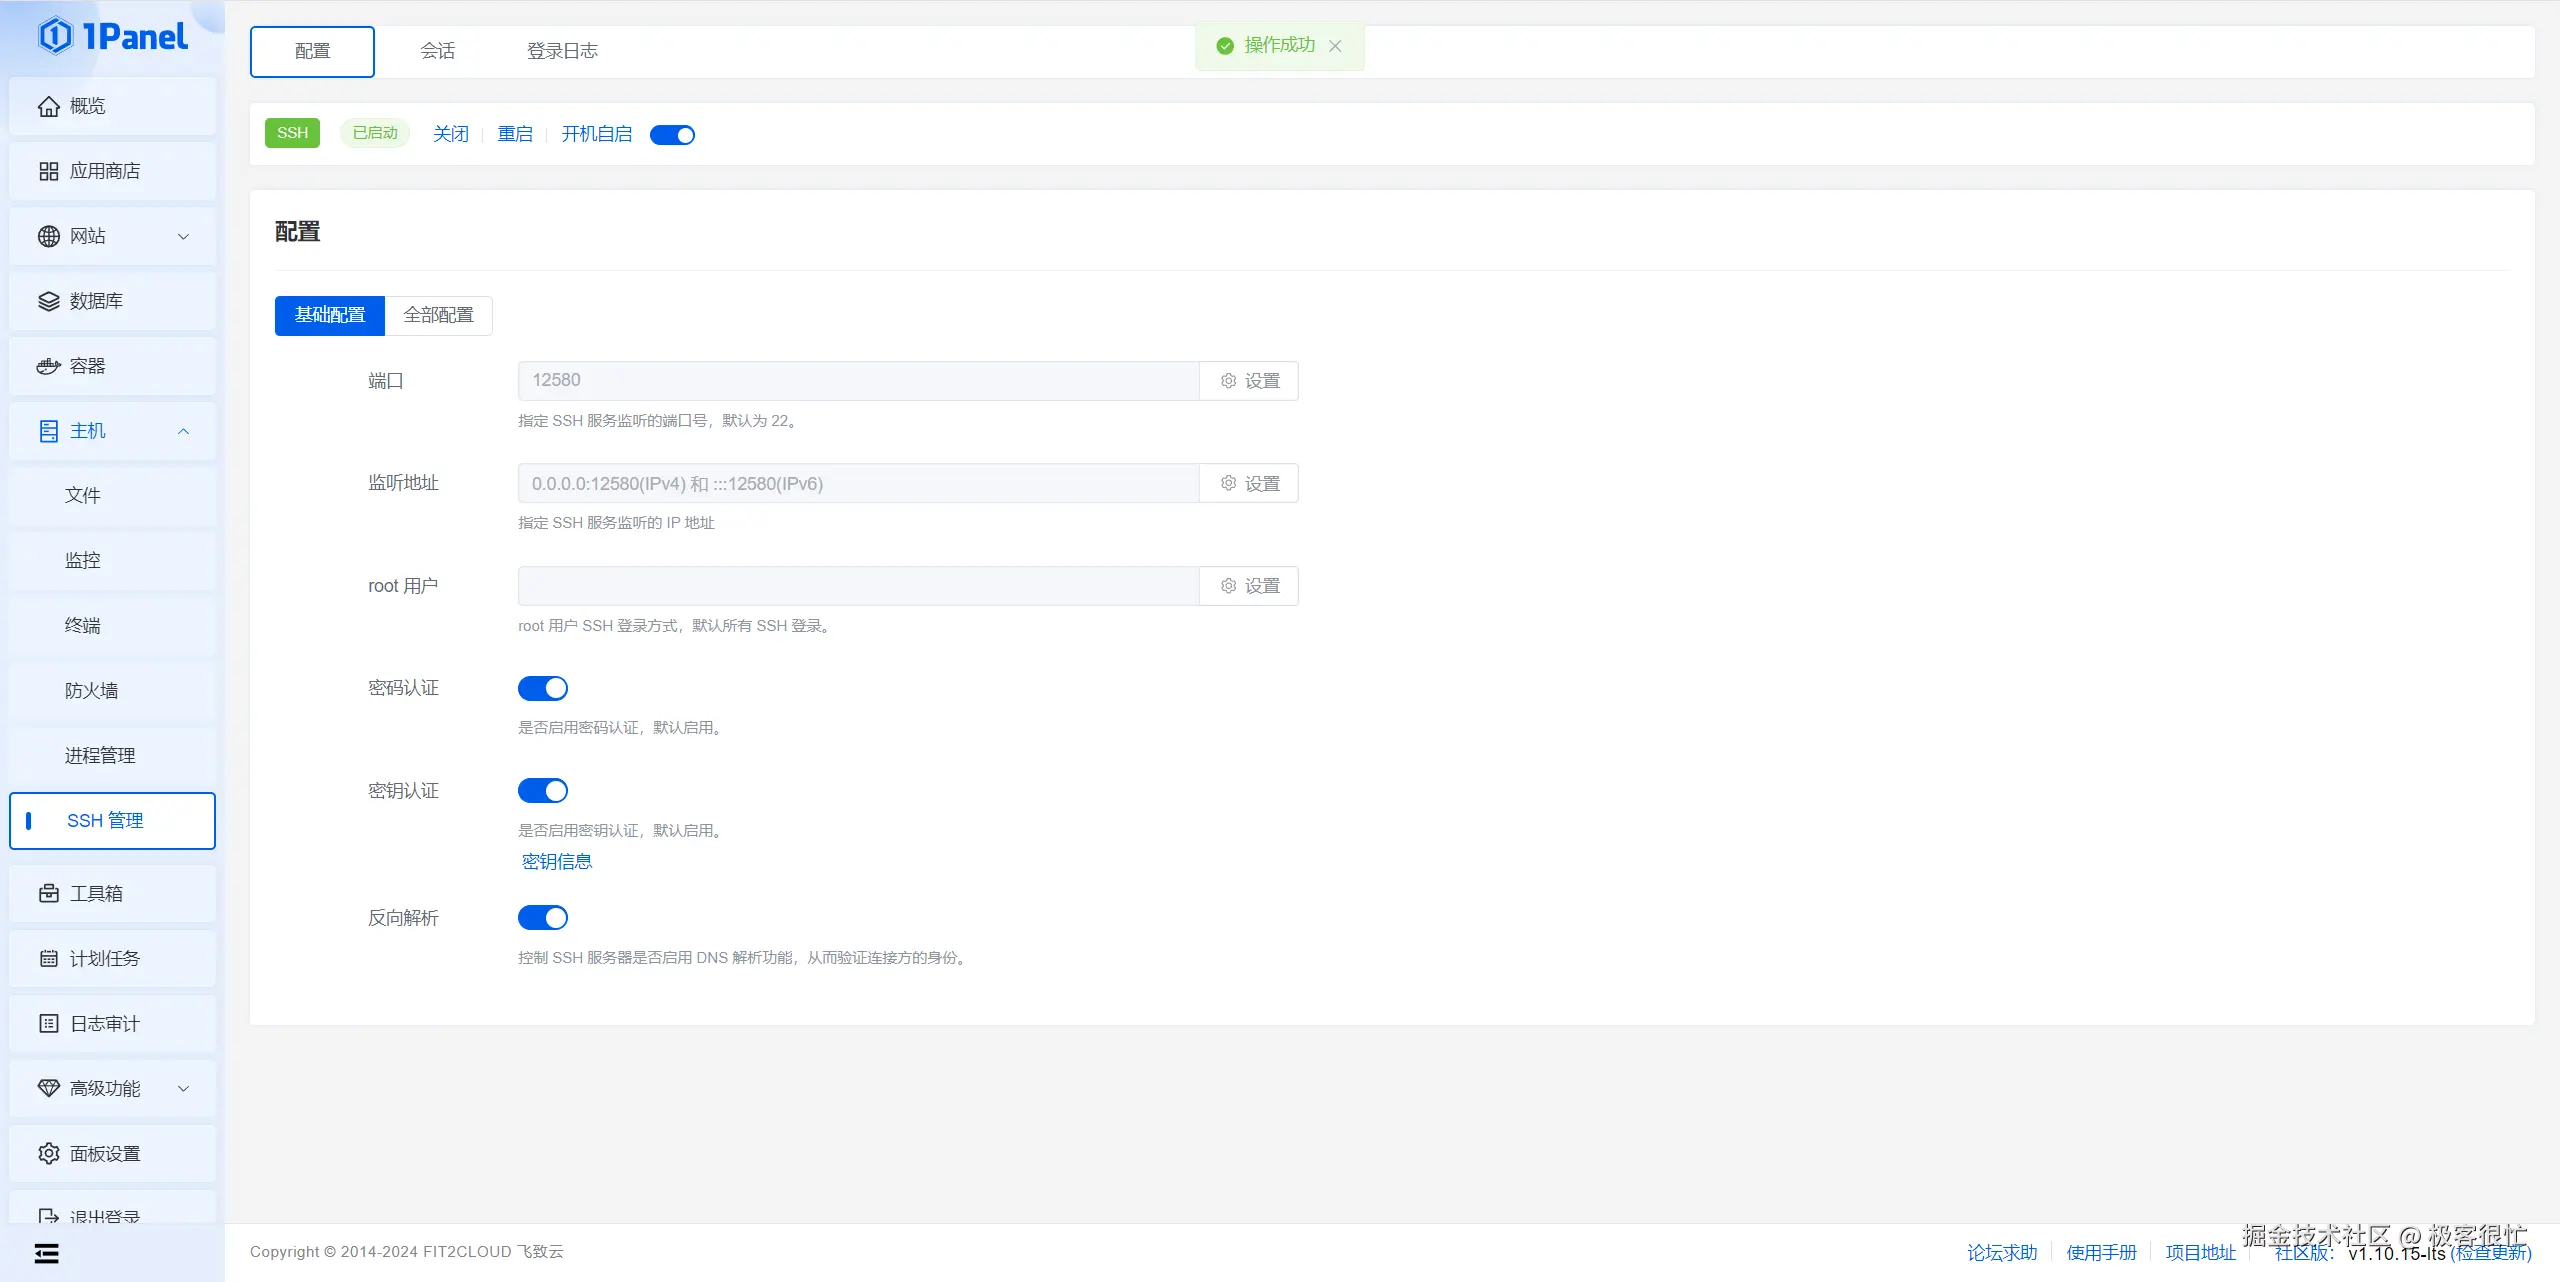Switch to the 登录日志 tab
This screenshot has width=2560, height=1282.
click(562, 51)
